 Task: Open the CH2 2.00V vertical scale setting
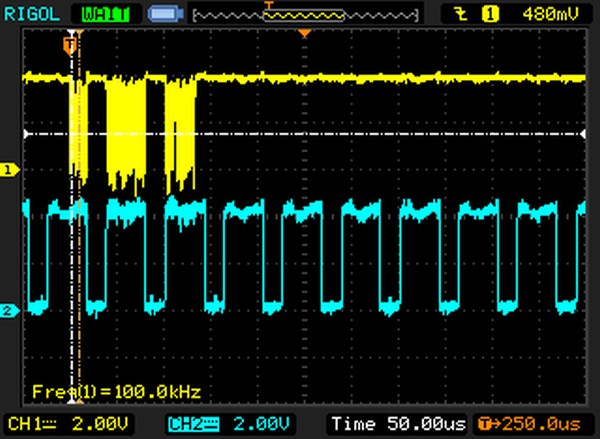(x=260, y=424)
